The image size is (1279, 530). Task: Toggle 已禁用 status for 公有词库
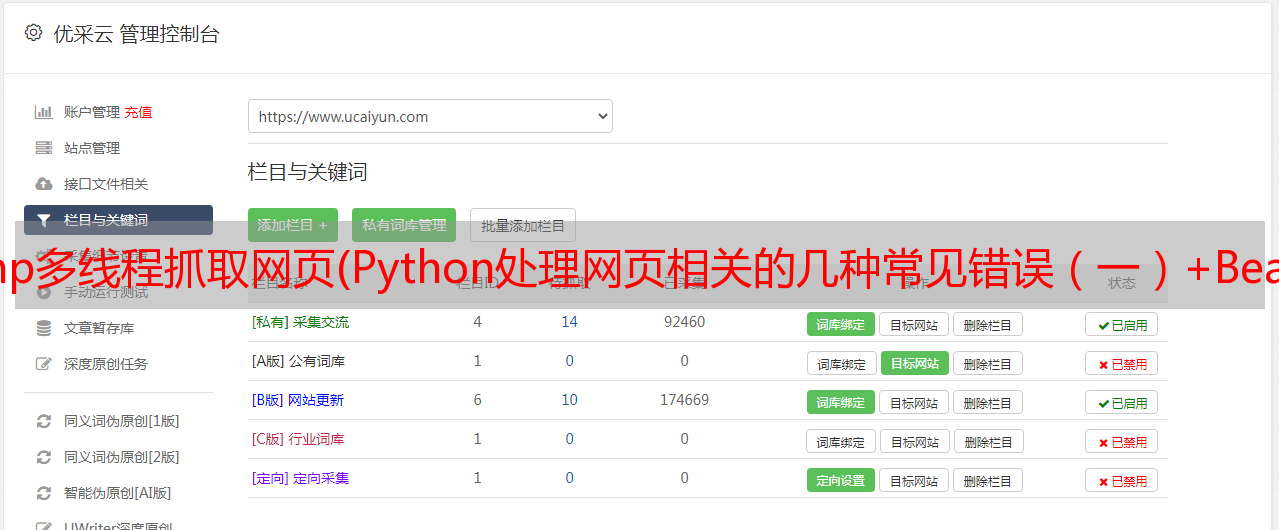coord(1122,363)
